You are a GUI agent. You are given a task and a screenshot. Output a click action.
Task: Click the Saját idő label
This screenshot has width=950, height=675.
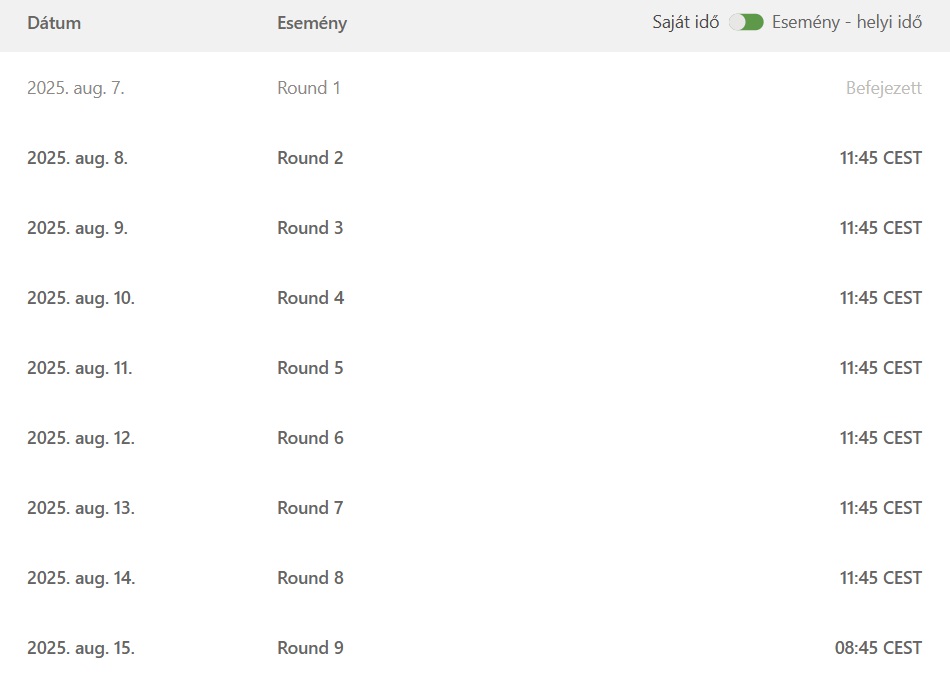point(686,22)
